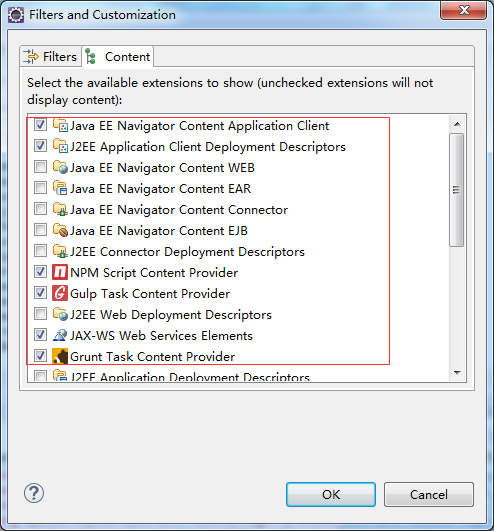Click the J2EE Web Deployment Descriptors icon
The image size is (494, 531).
click(60, 315)
